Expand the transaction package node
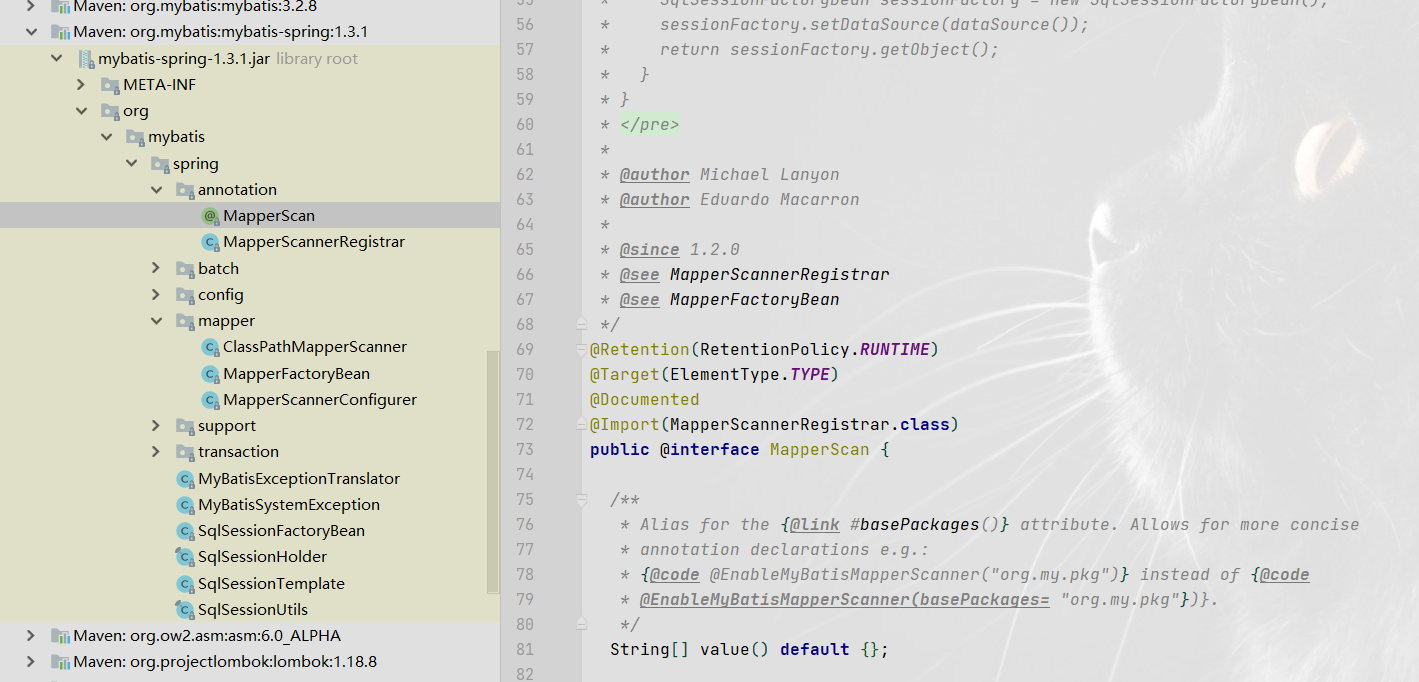The width and height of the screenshot is (1419, 682). coord(156,452)
